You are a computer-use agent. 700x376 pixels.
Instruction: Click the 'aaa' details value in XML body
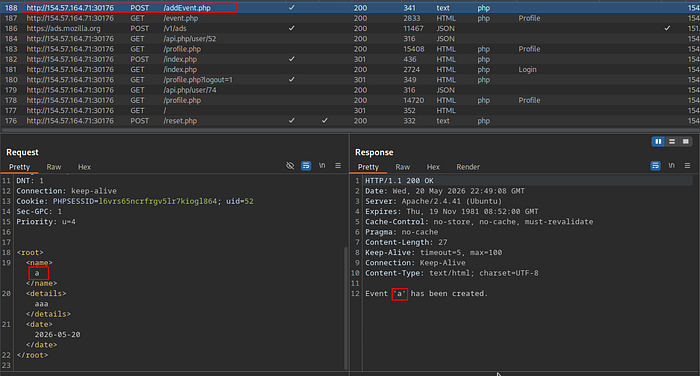(x=42, y=304)
